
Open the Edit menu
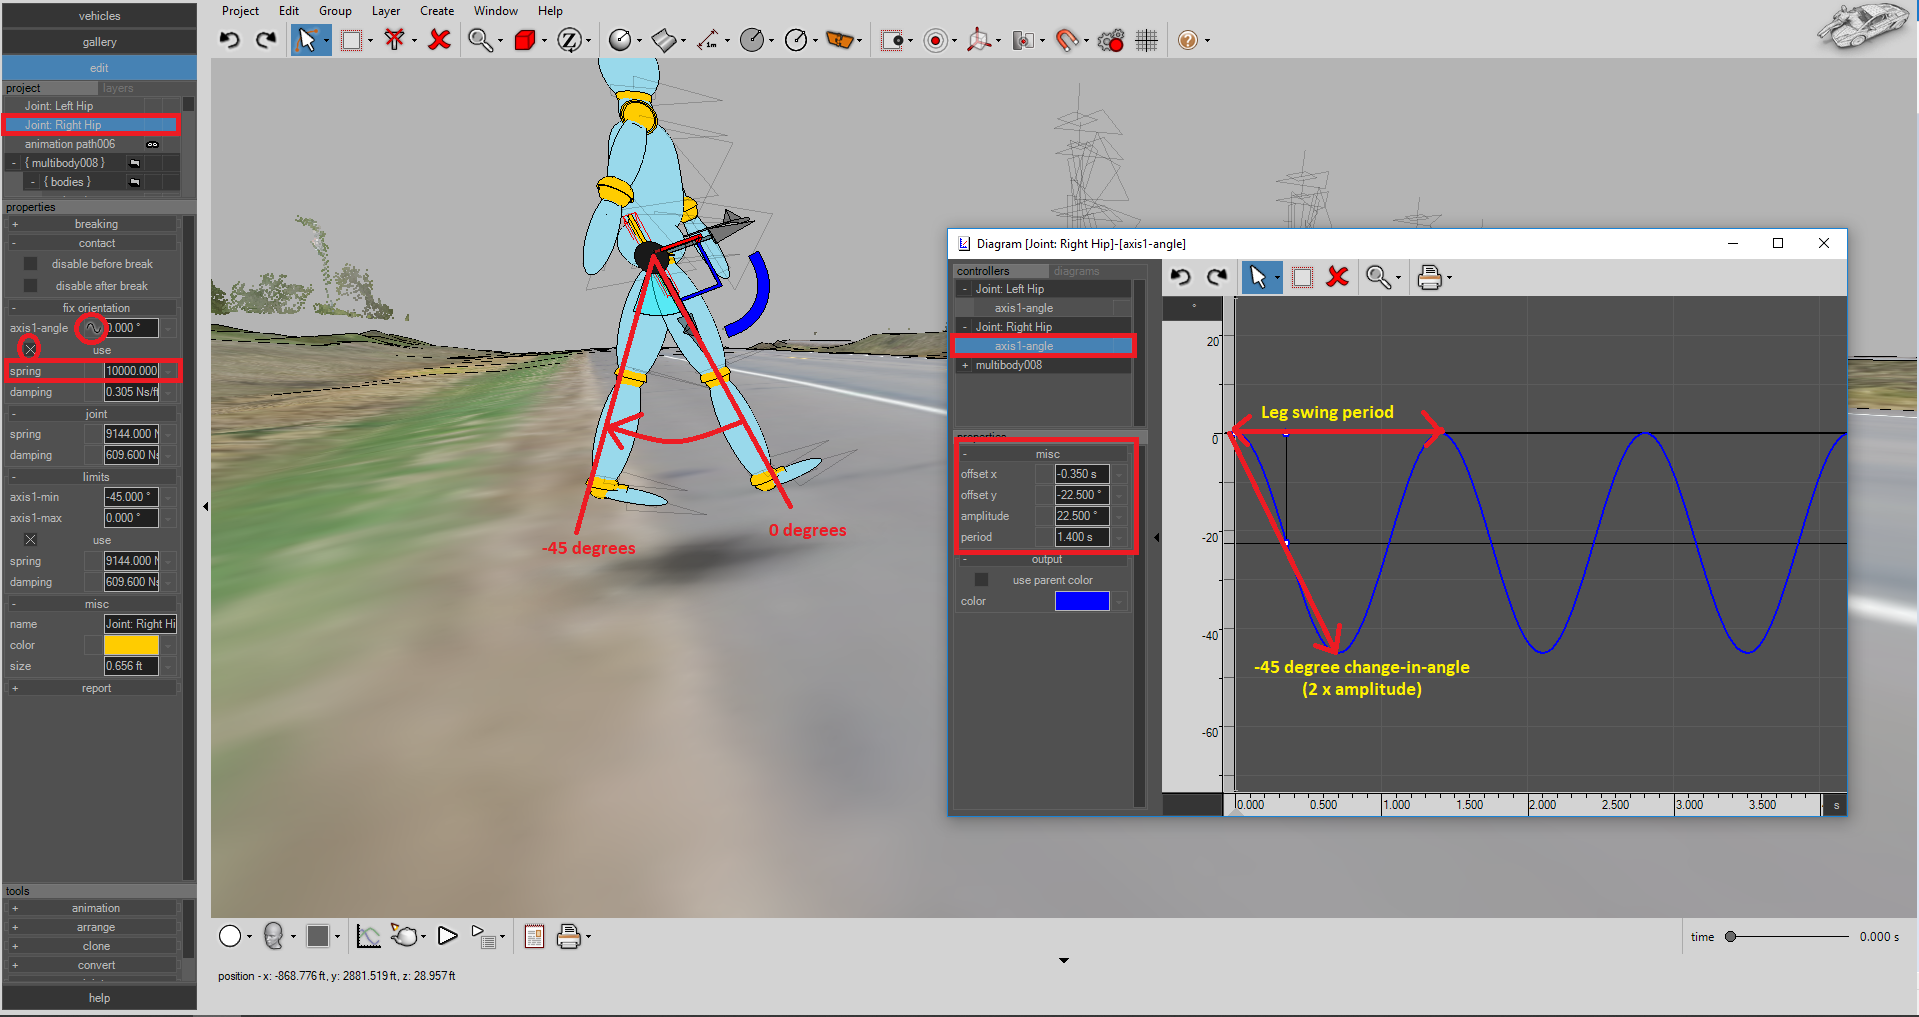click(289, 11)
